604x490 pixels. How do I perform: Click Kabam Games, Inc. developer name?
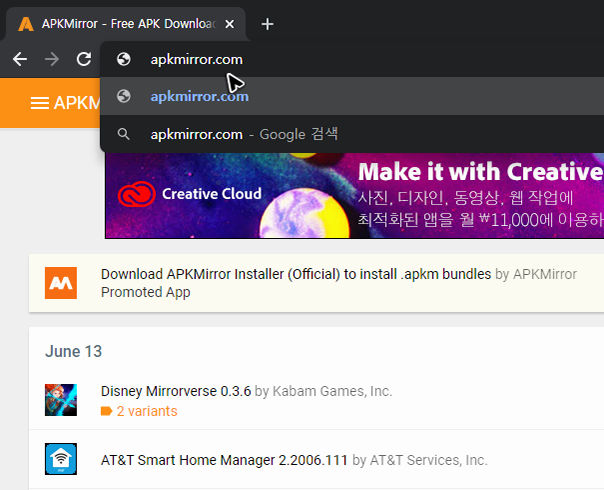click(x=332, y=391)
